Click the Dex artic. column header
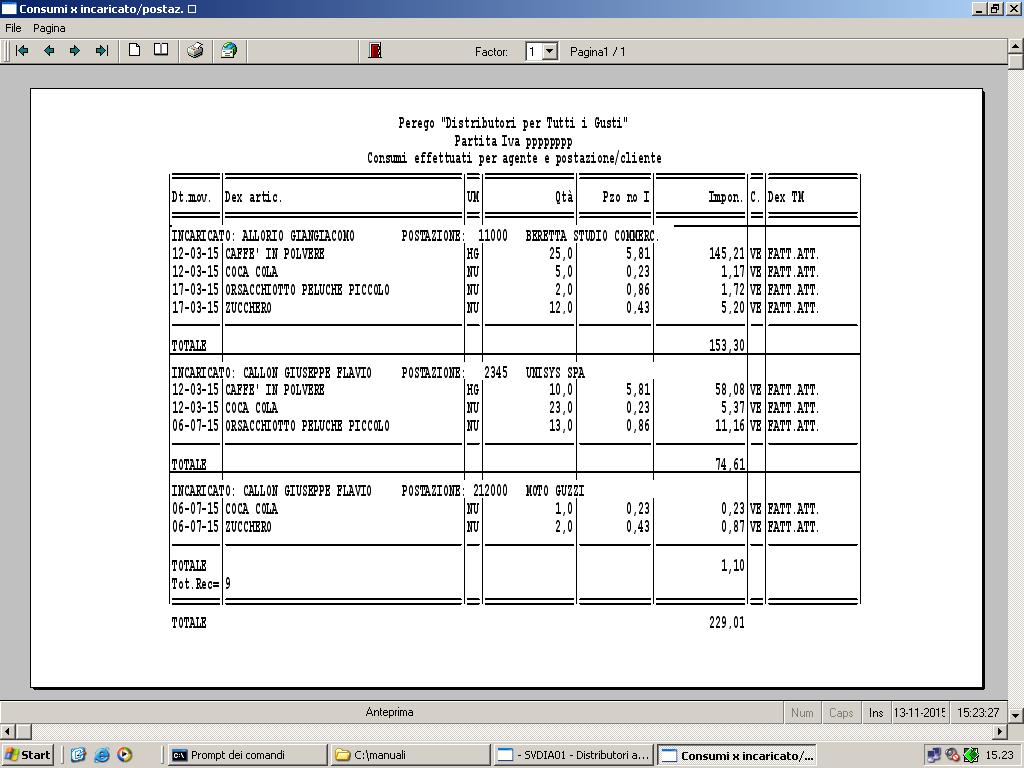The height and width of the screenshot is (768, 1024). 253,197
